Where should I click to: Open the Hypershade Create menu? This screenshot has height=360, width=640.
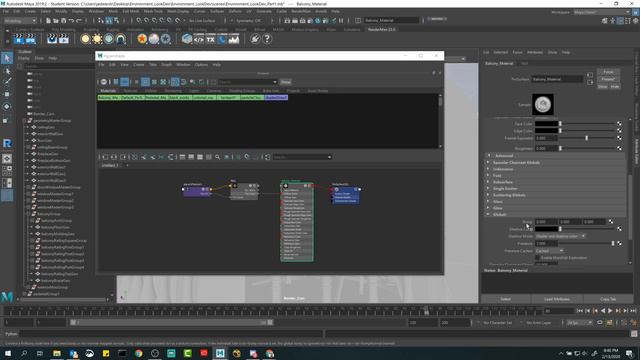(x=138, y=64)
